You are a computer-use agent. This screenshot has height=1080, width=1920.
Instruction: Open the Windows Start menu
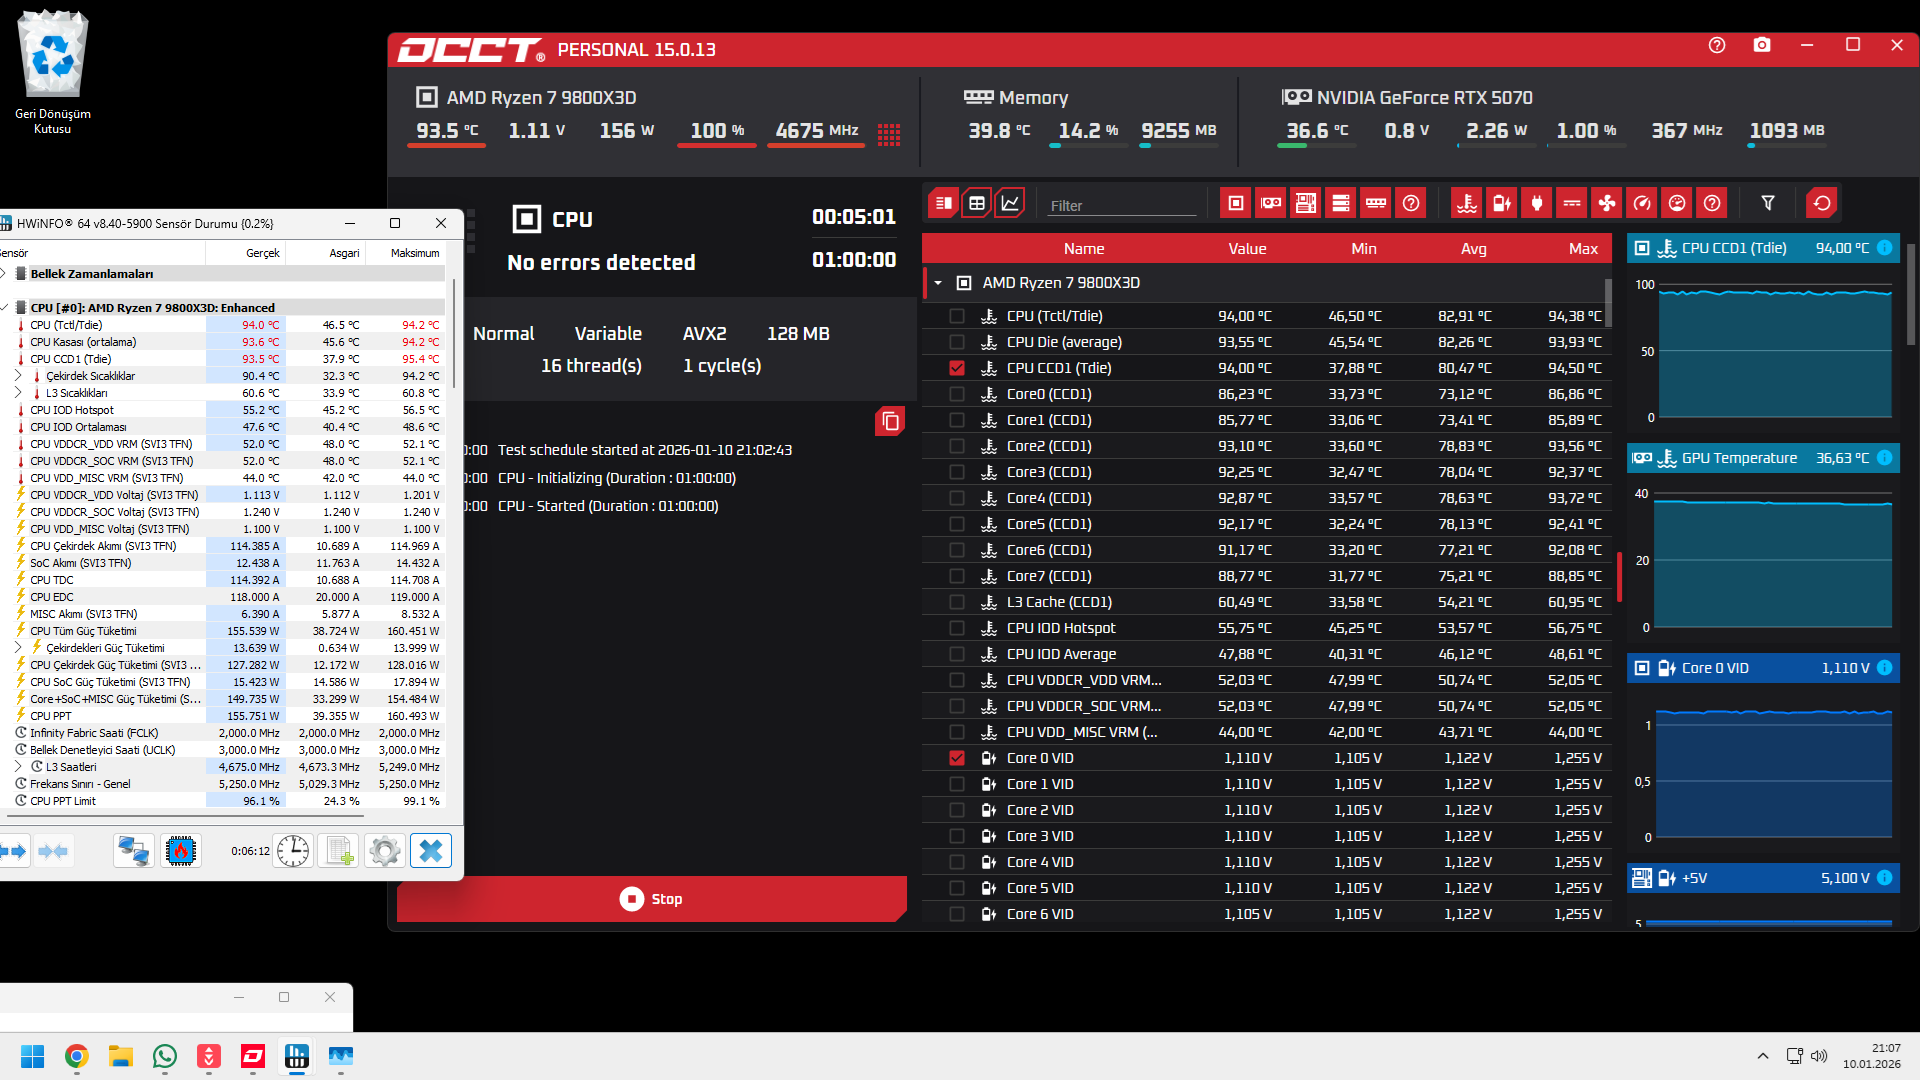33,1056
